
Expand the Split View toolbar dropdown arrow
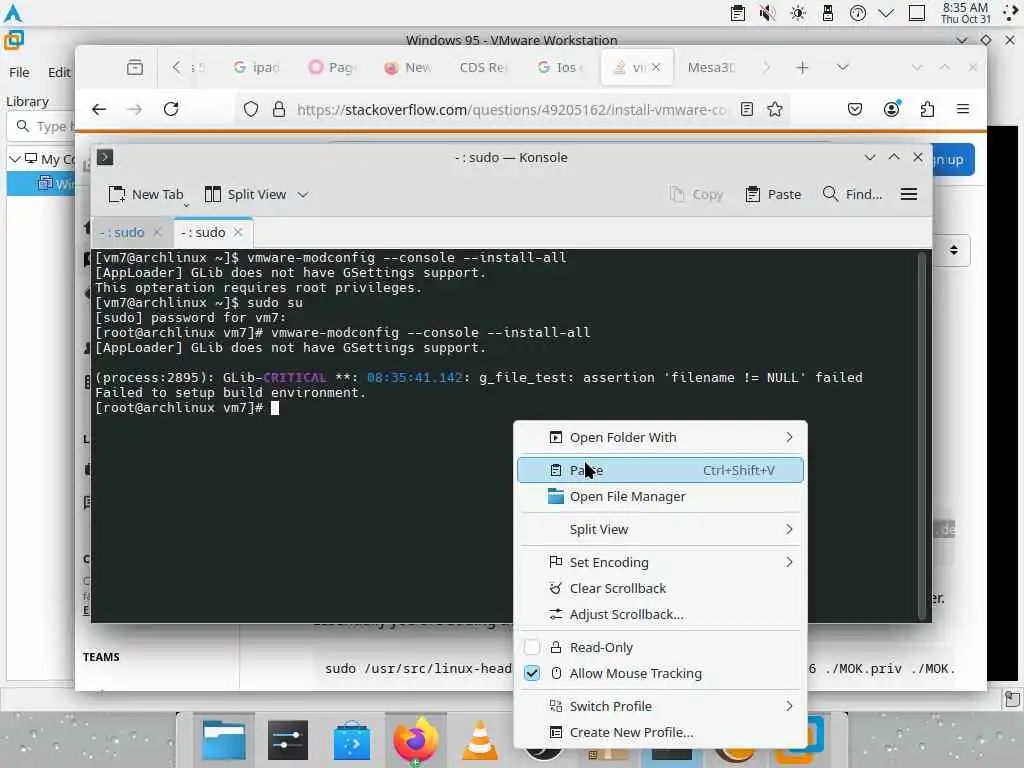click(302, 194)
